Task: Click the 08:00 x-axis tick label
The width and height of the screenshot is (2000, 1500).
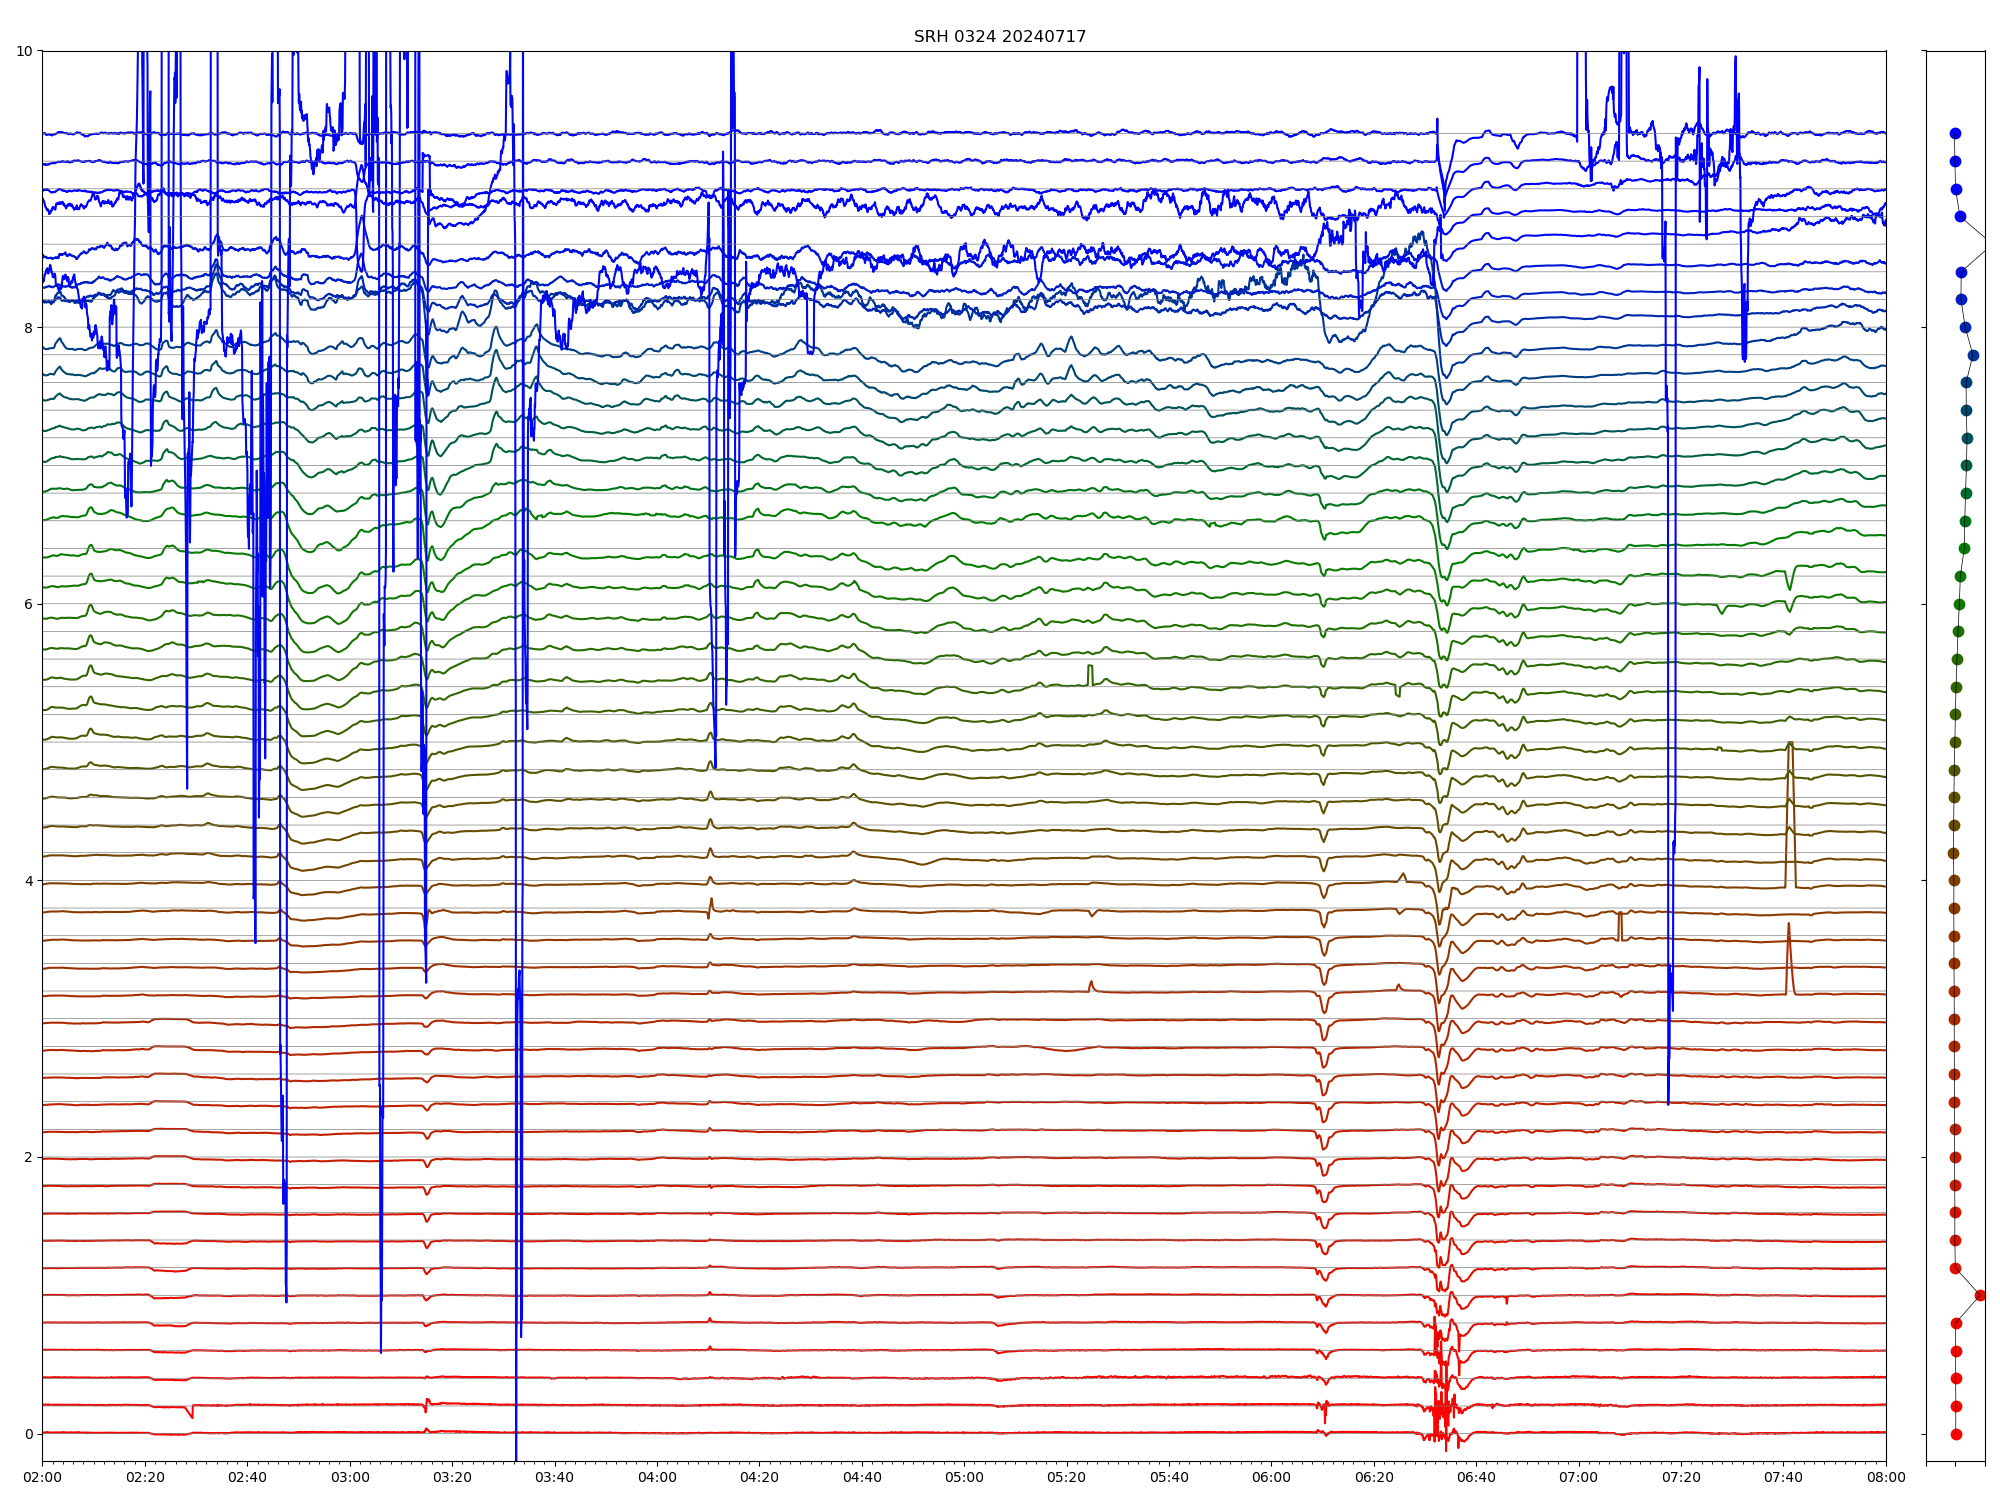Action: click(x=1886, y=1477)
